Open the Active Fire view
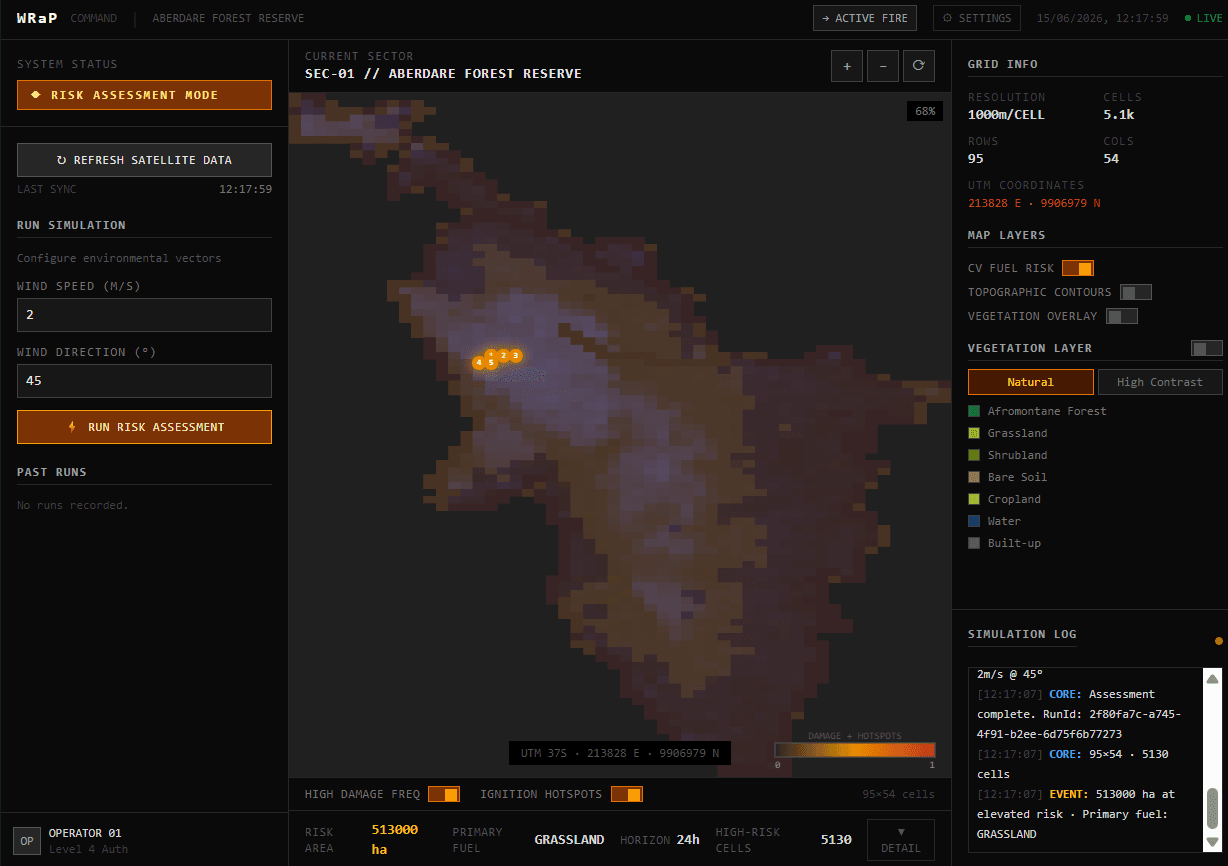1228x866 pixels. (x=865, y=18)
